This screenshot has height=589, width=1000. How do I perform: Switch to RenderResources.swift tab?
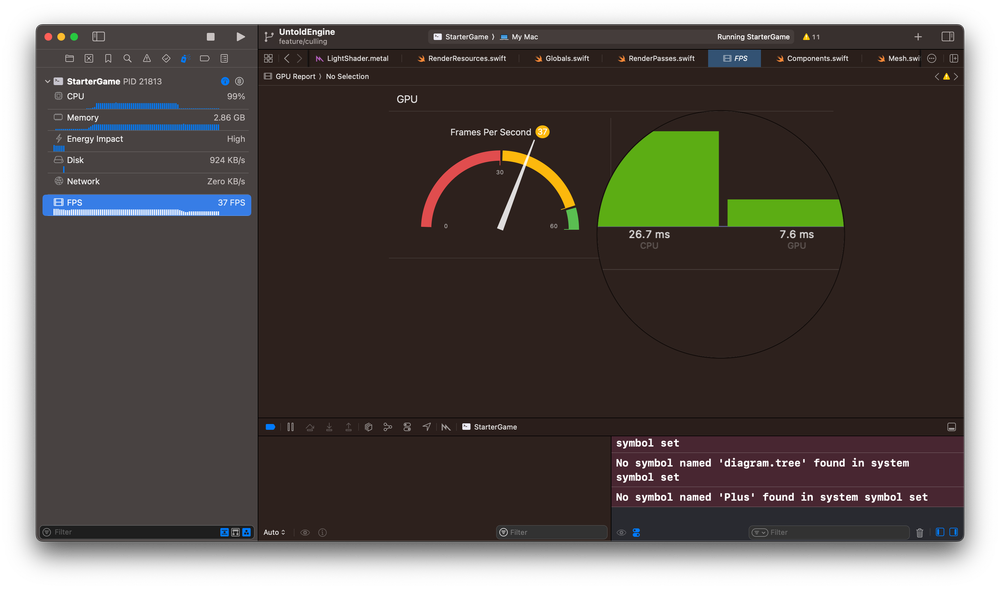[462, 59]
